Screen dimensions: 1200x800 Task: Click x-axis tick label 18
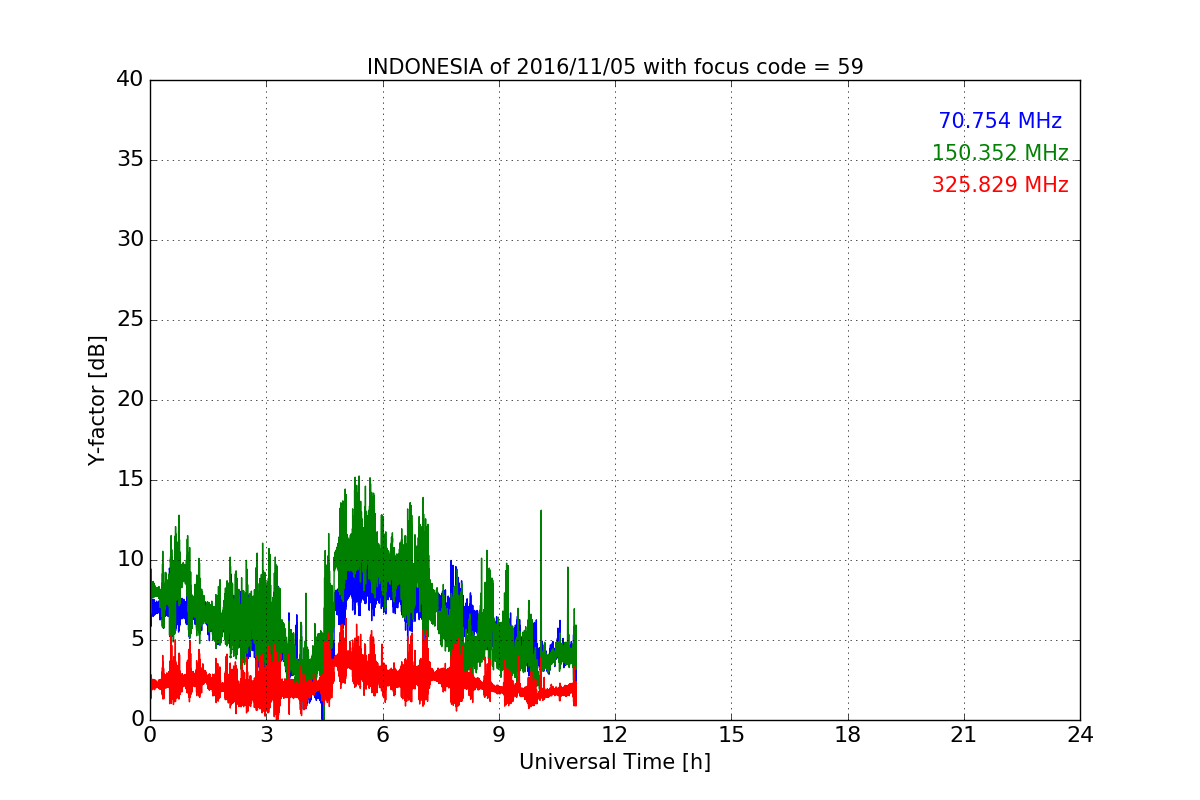(848, 734)
